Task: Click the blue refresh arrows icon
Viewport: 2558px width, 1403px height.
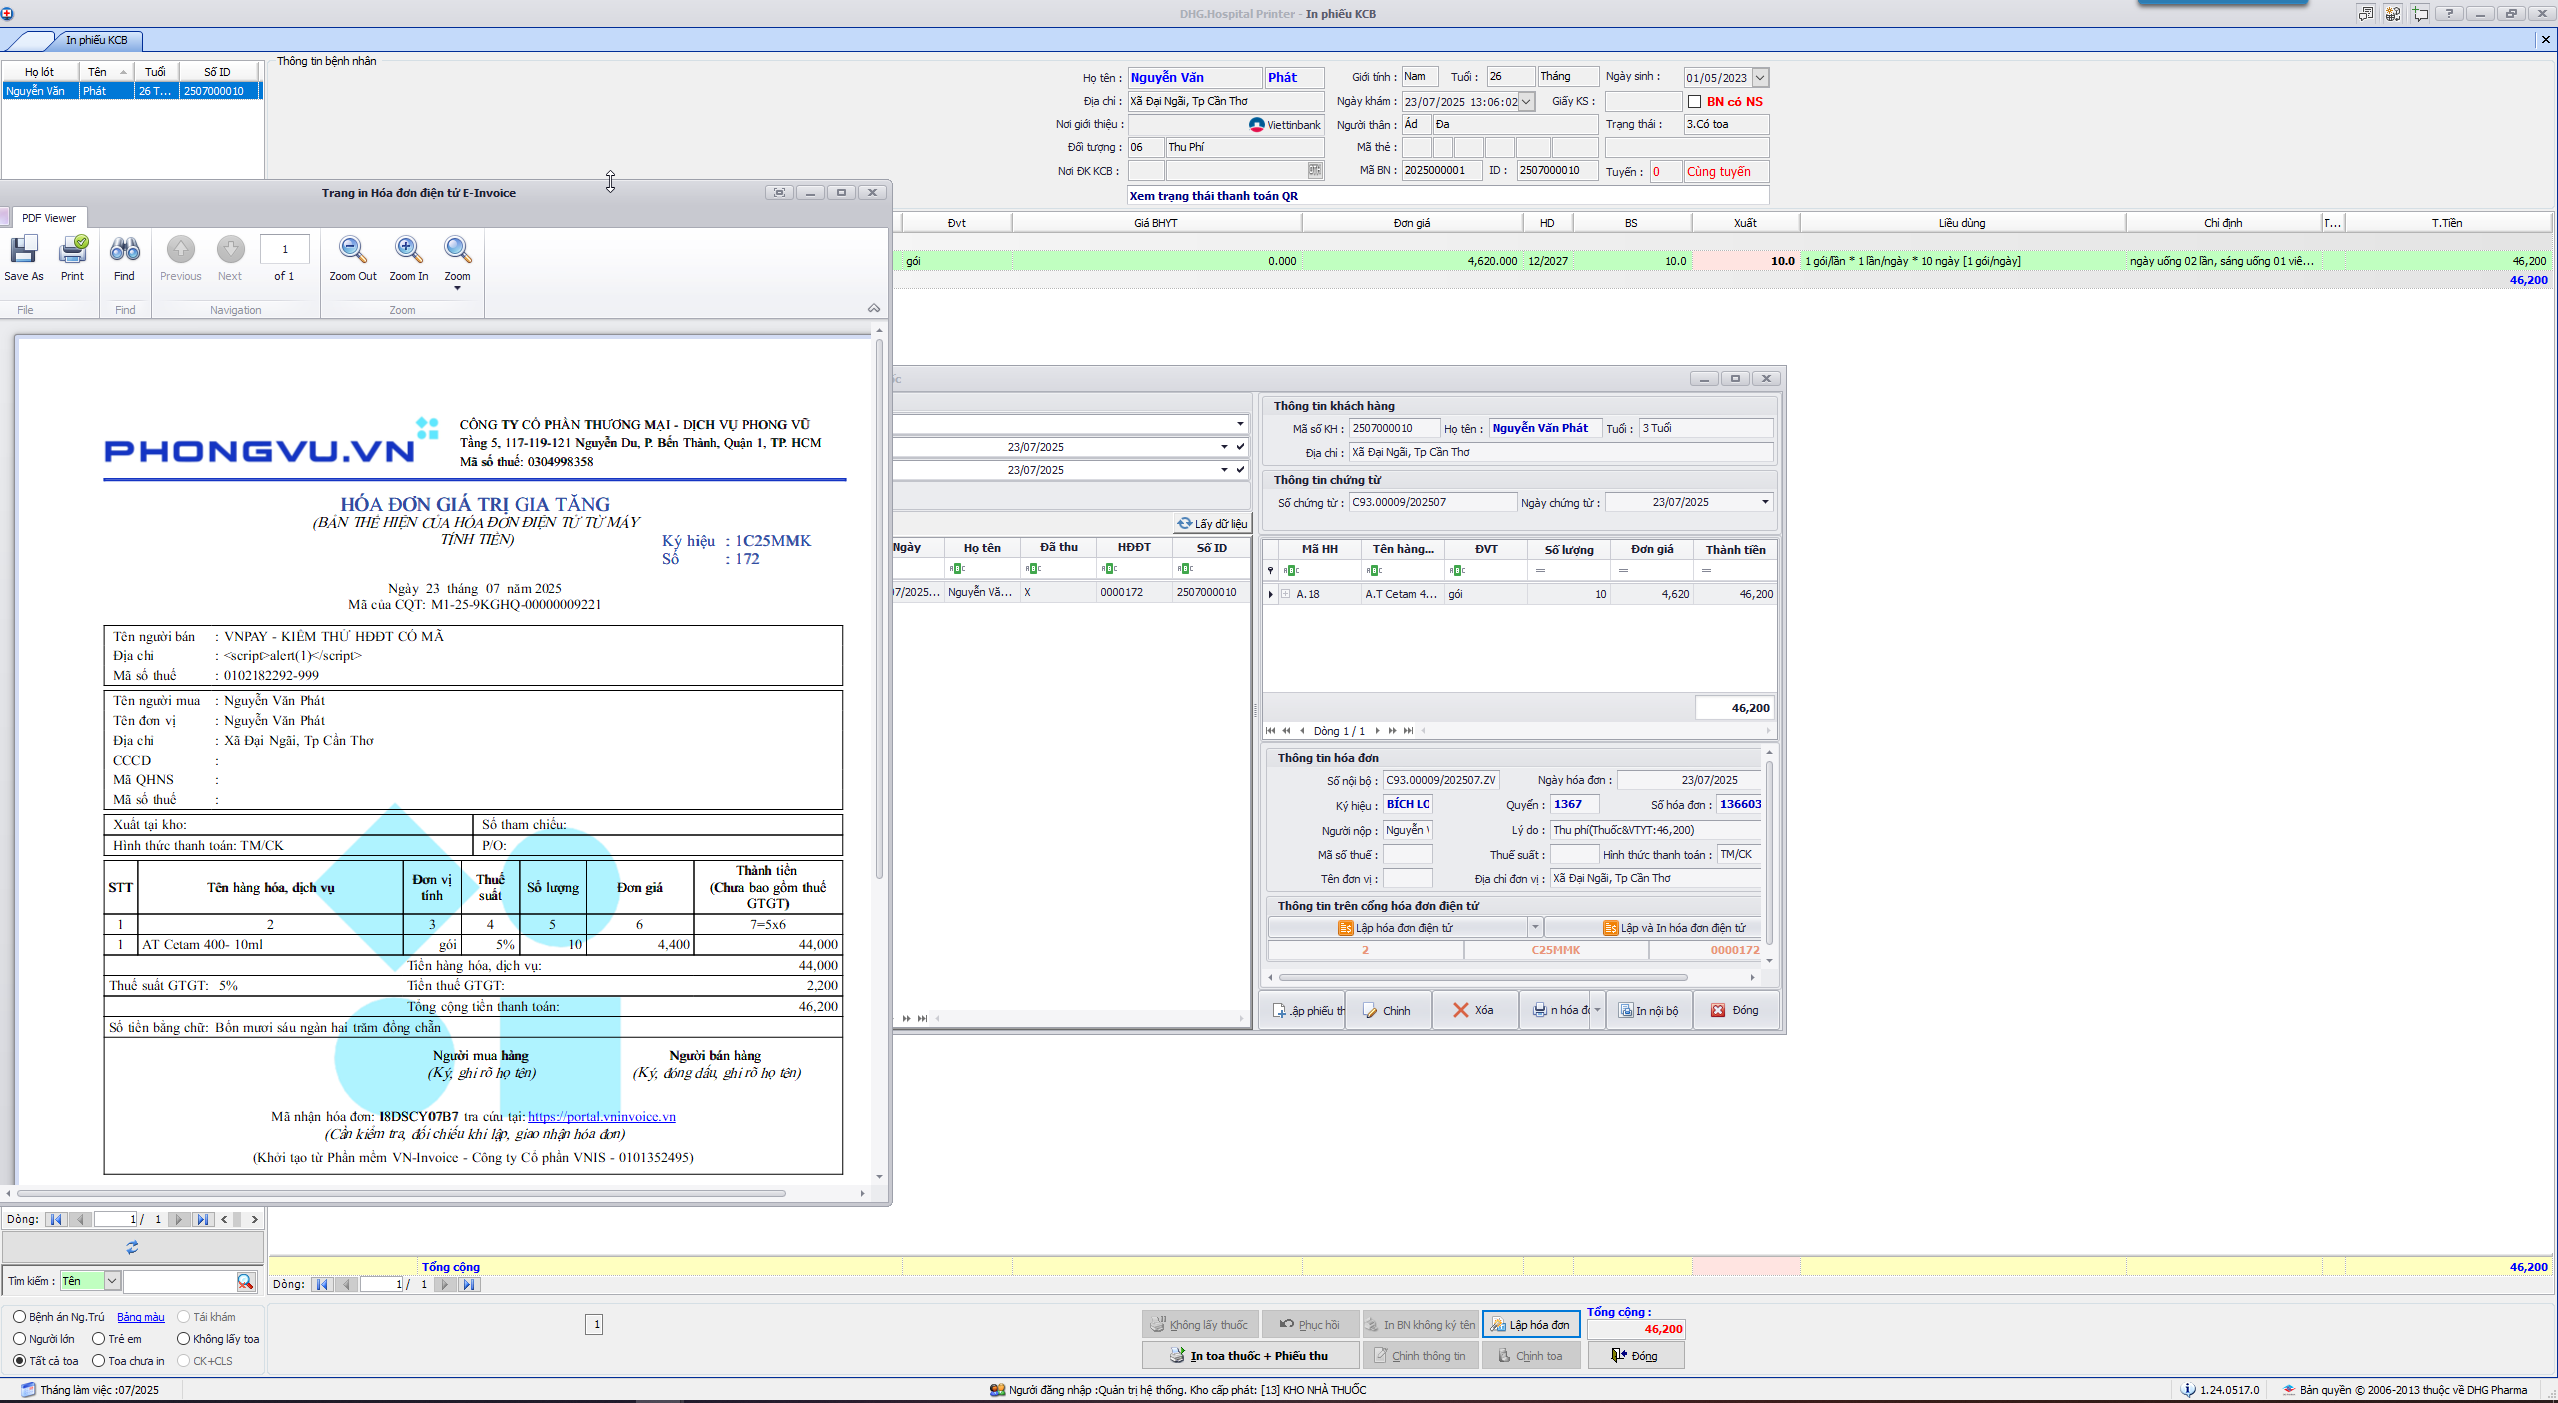Action: tap(132, 1247)
